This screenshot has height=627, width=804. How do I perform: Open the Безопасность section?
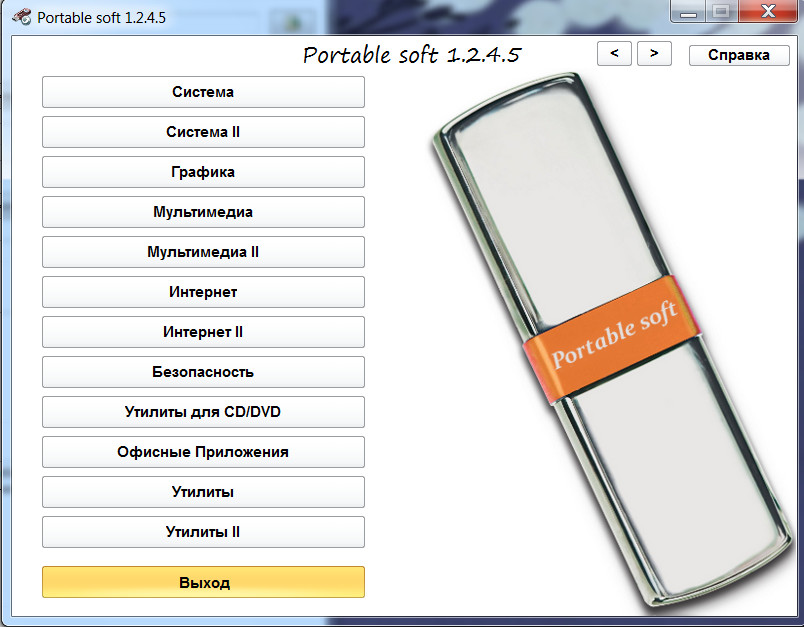(x=203, y=372)
